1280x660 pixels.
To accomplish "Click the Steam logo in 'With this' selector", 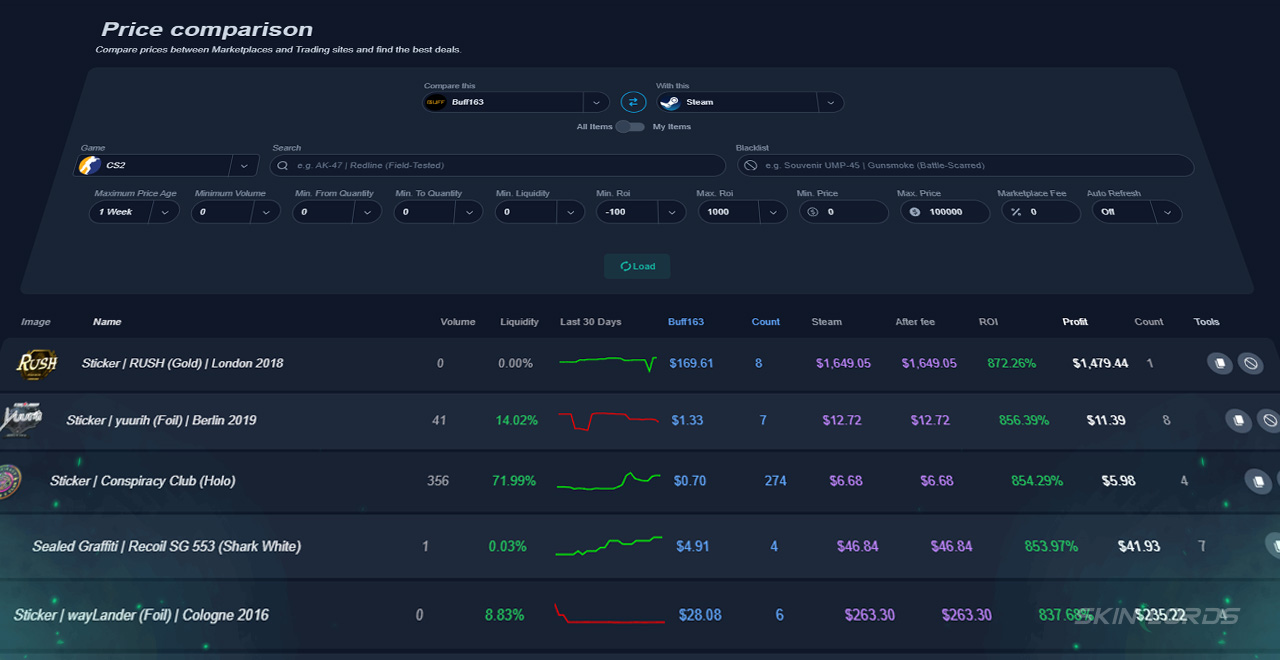I will (670, 102).
